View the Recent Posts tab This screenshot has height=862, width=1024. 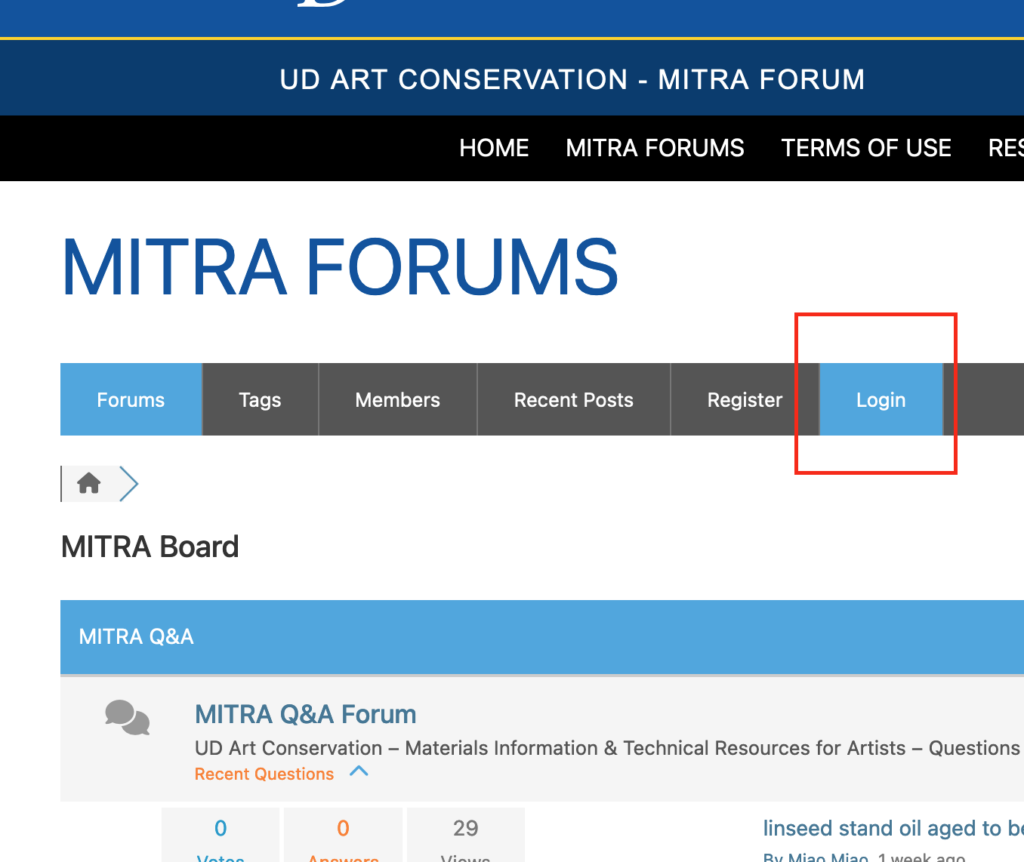coord(573,400)
